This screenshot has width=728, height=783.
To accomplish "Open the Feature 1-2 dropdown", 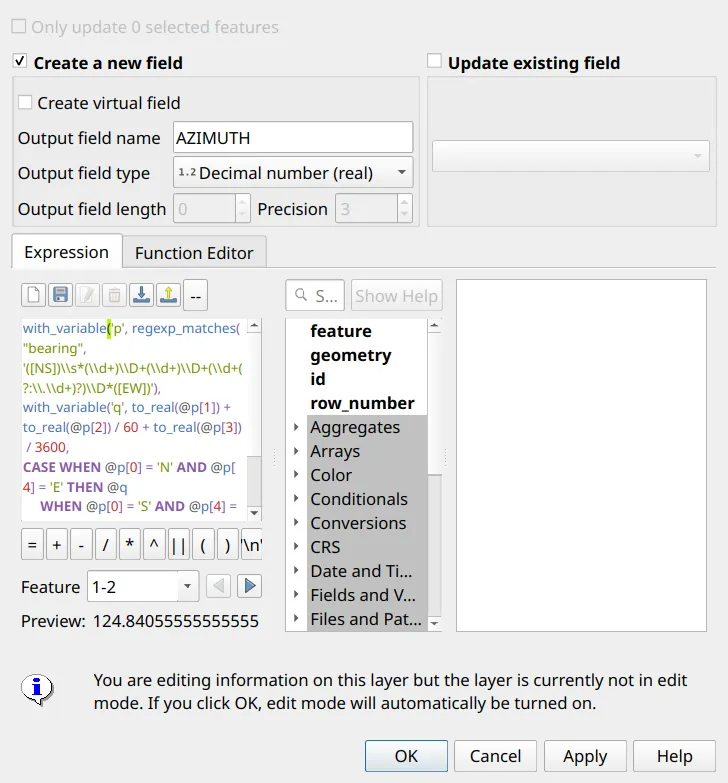I will pyautogui.click(x=143, y=586).
